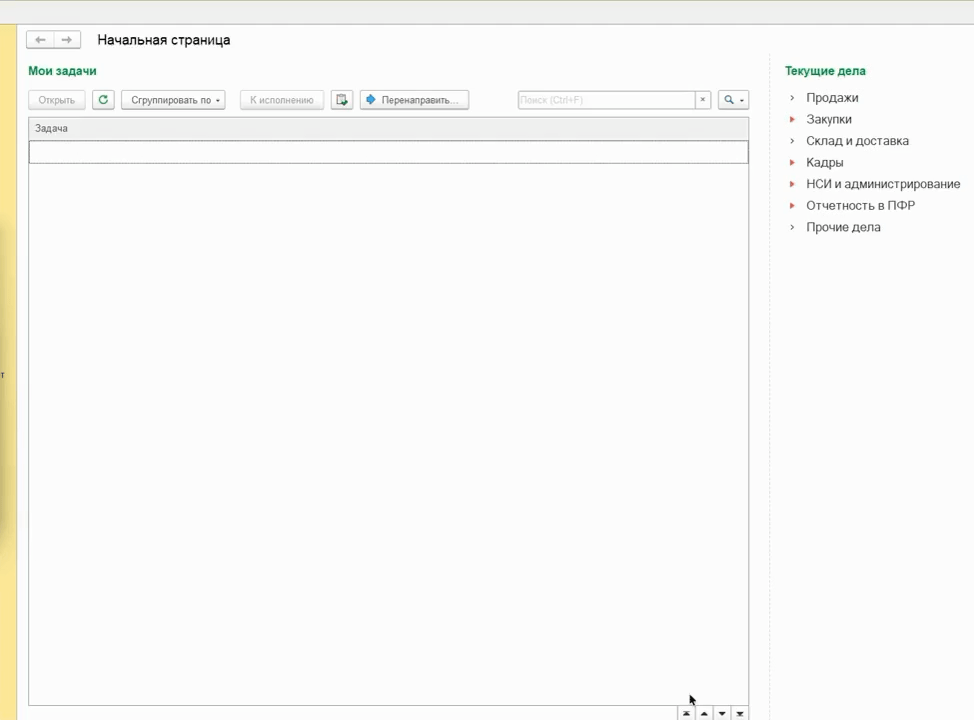Viewport: 974px width, 720px height.
Task: Click the Задача column header
Action: point(388,129)
